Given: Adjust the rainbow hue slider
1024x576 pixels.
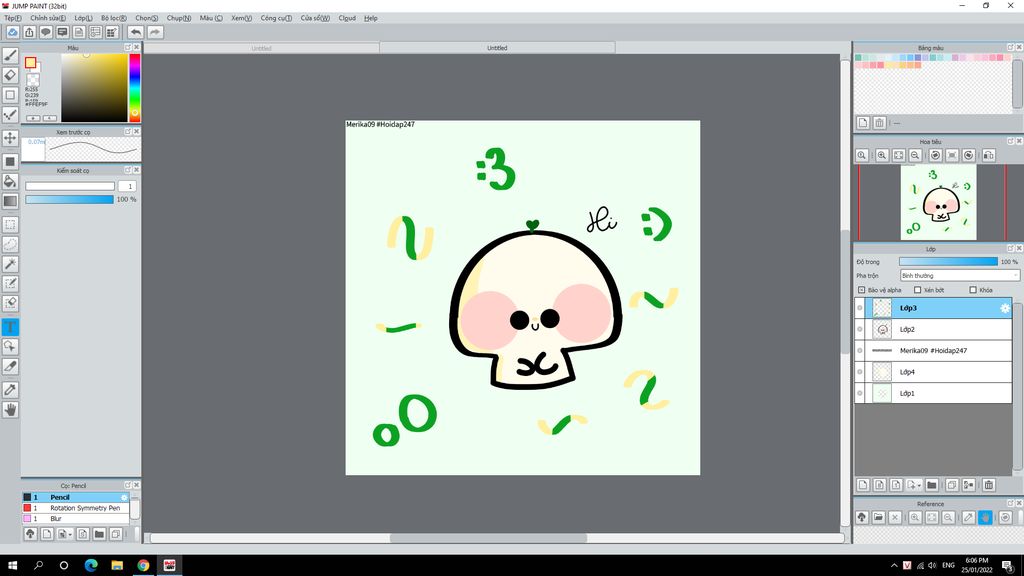Looking at the screenshot, I should 135,88.
